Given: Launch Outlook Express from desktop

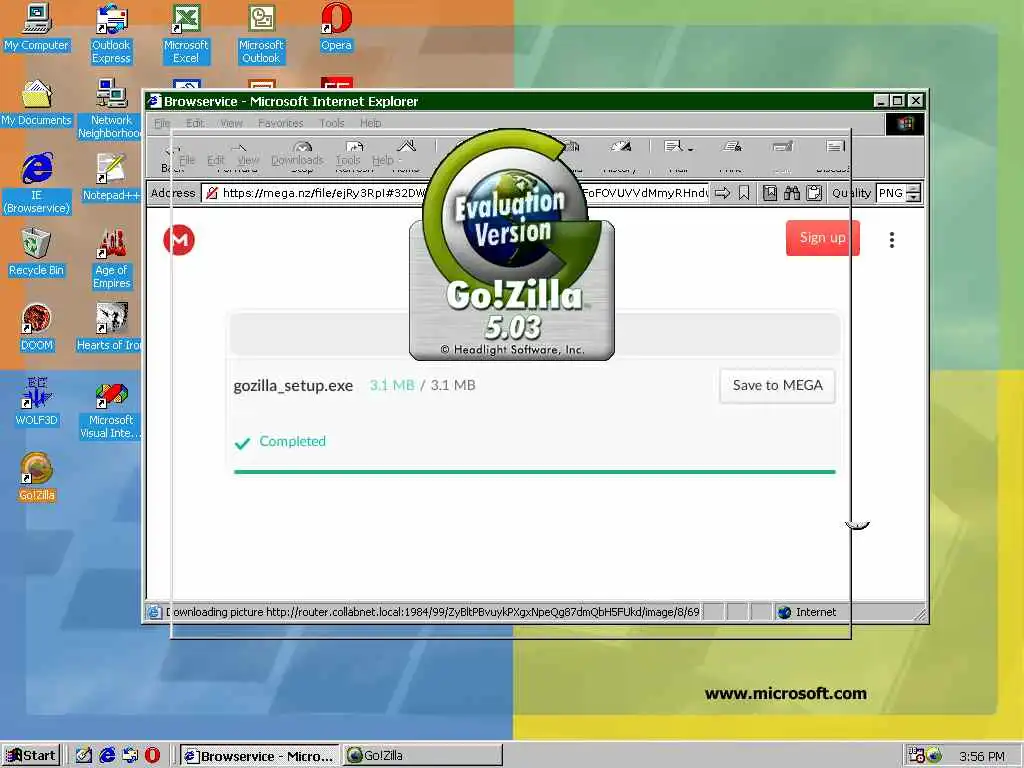Looking at the screenshot, I should click(111, 34).
